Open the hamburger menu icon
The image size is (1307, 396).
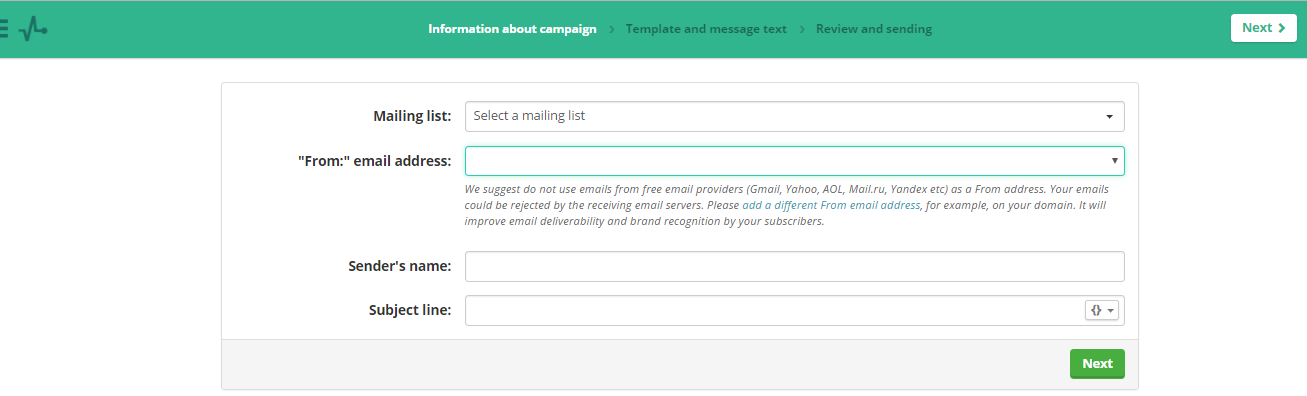pyautogui.click(x=4, y=28)
